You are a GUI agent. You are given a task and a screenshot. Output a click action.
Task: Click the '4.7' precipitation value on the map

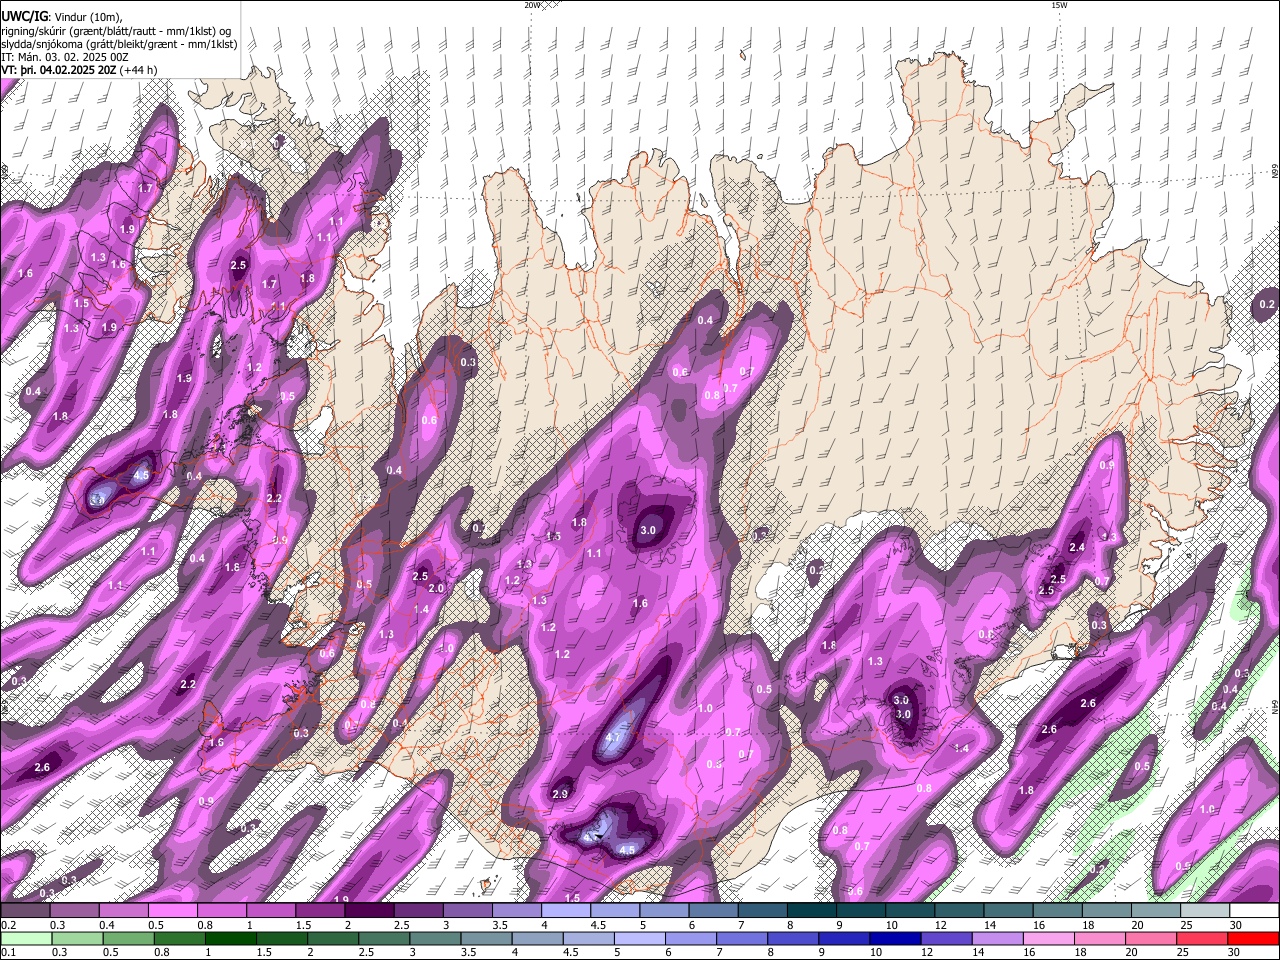tap(614, 739)
